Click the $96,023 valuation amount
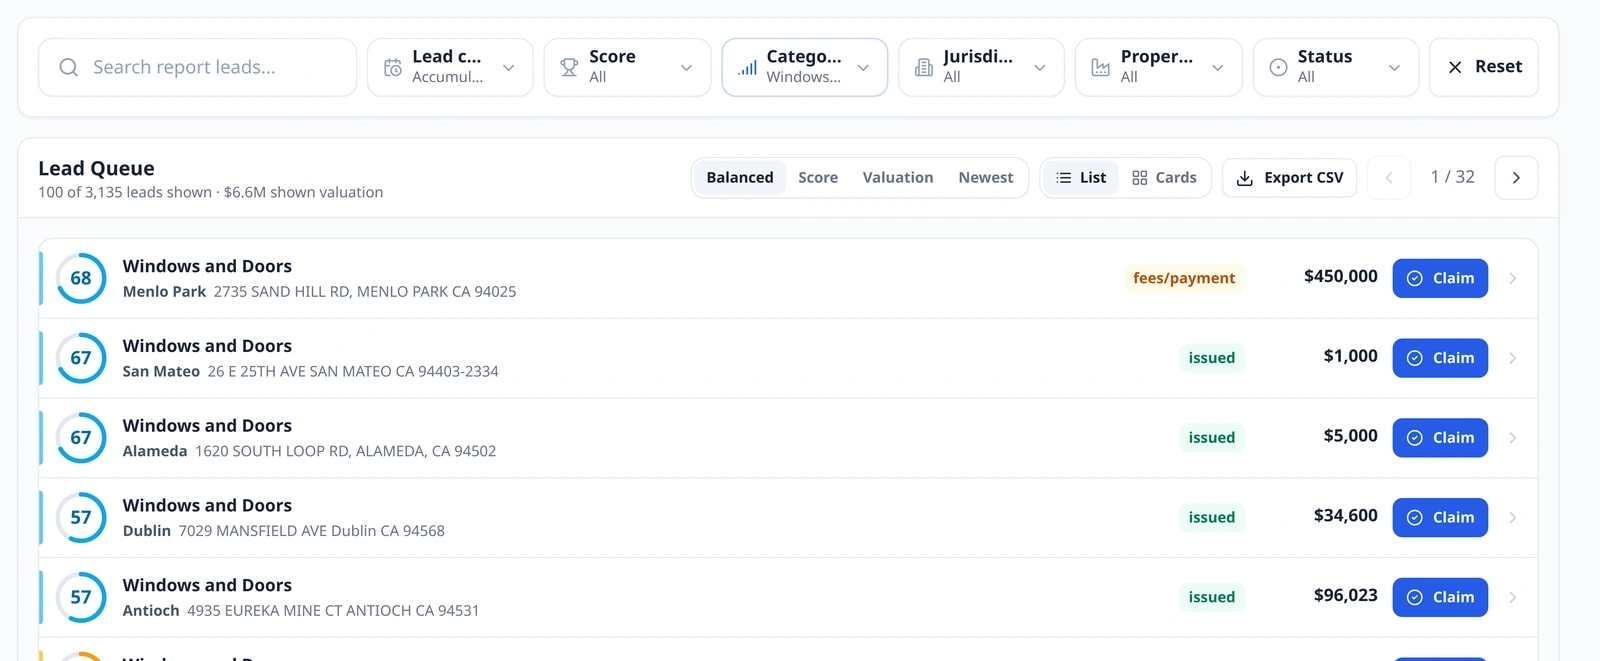The width and height of the screenshot is (1600, 661). pyautogui.click(x=1346, y=596)
